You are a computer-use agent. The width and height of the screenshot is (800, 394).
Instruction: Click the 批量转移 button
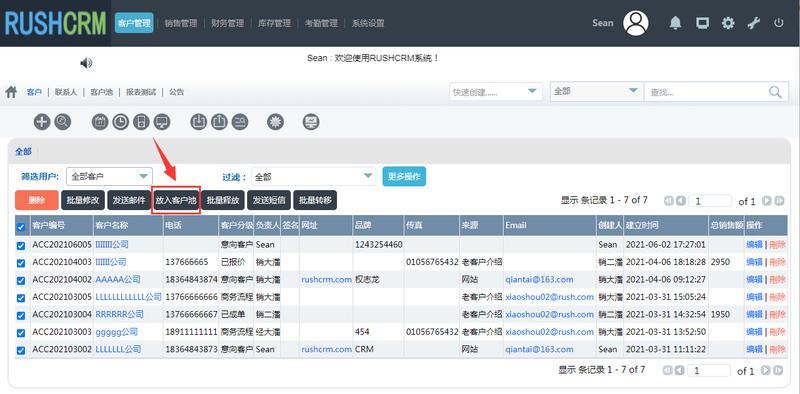point(315,200)
